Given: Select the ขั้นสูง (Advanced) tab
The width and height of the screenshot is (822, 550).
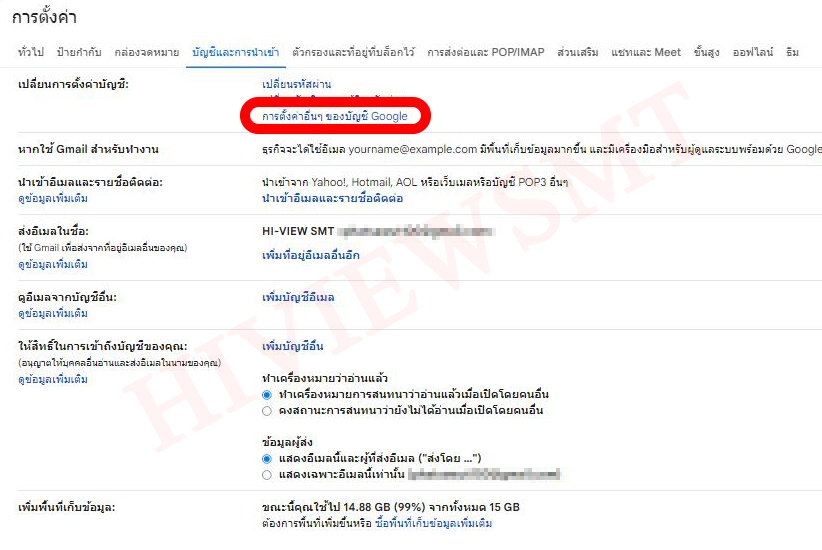Looking at the screenshot, I should click(x=706, y=52).
